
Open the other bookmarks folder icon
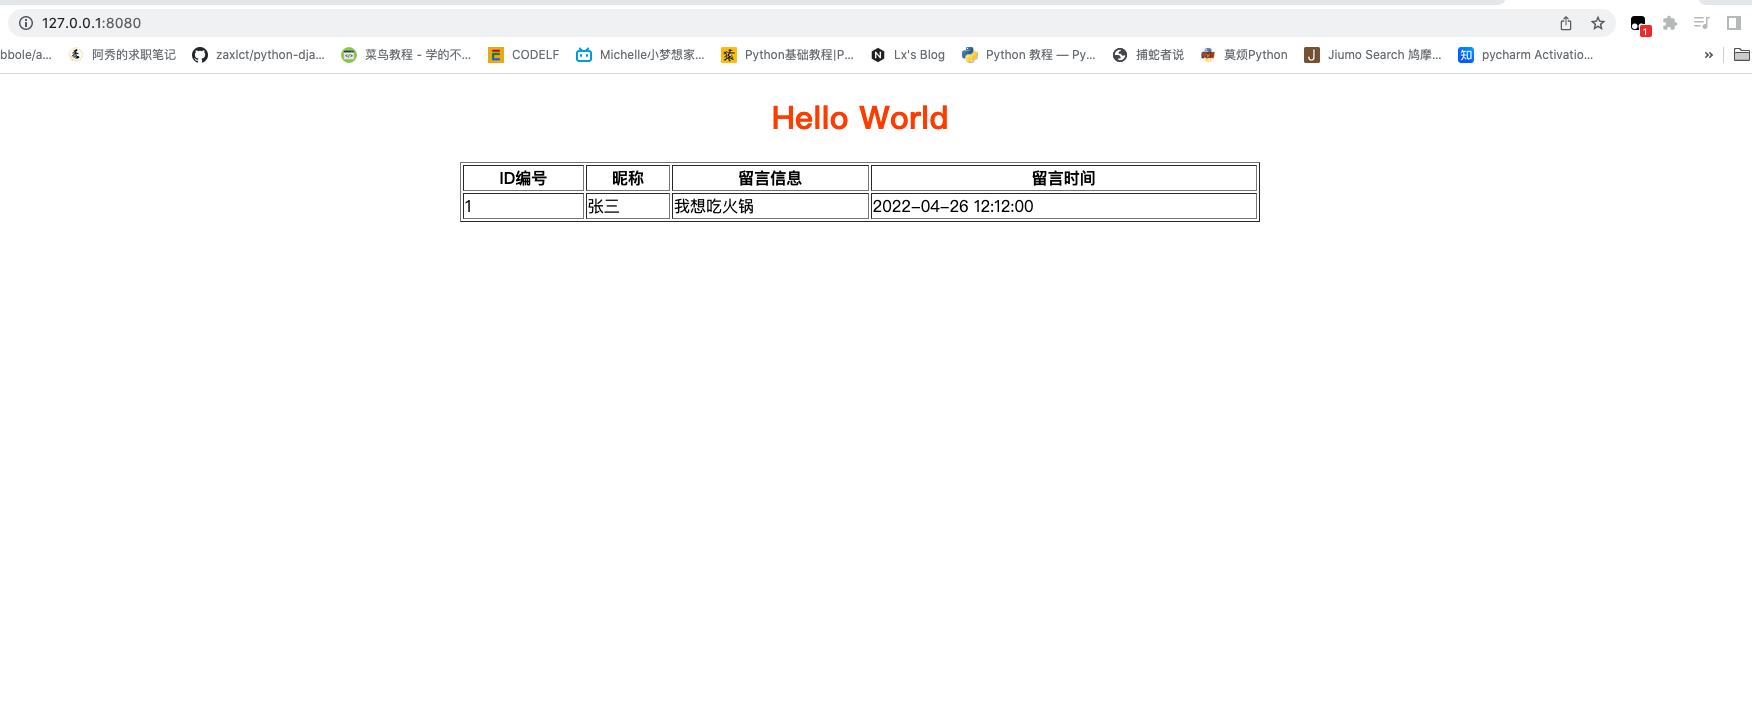[1742, 55]
